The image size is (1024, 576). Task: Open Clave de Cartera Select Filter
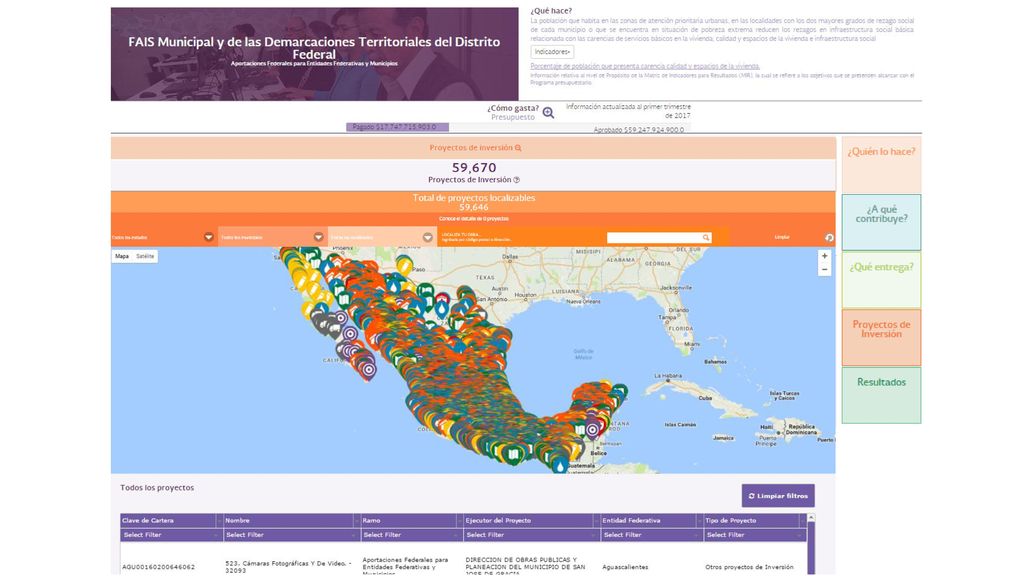coord(171,535)
